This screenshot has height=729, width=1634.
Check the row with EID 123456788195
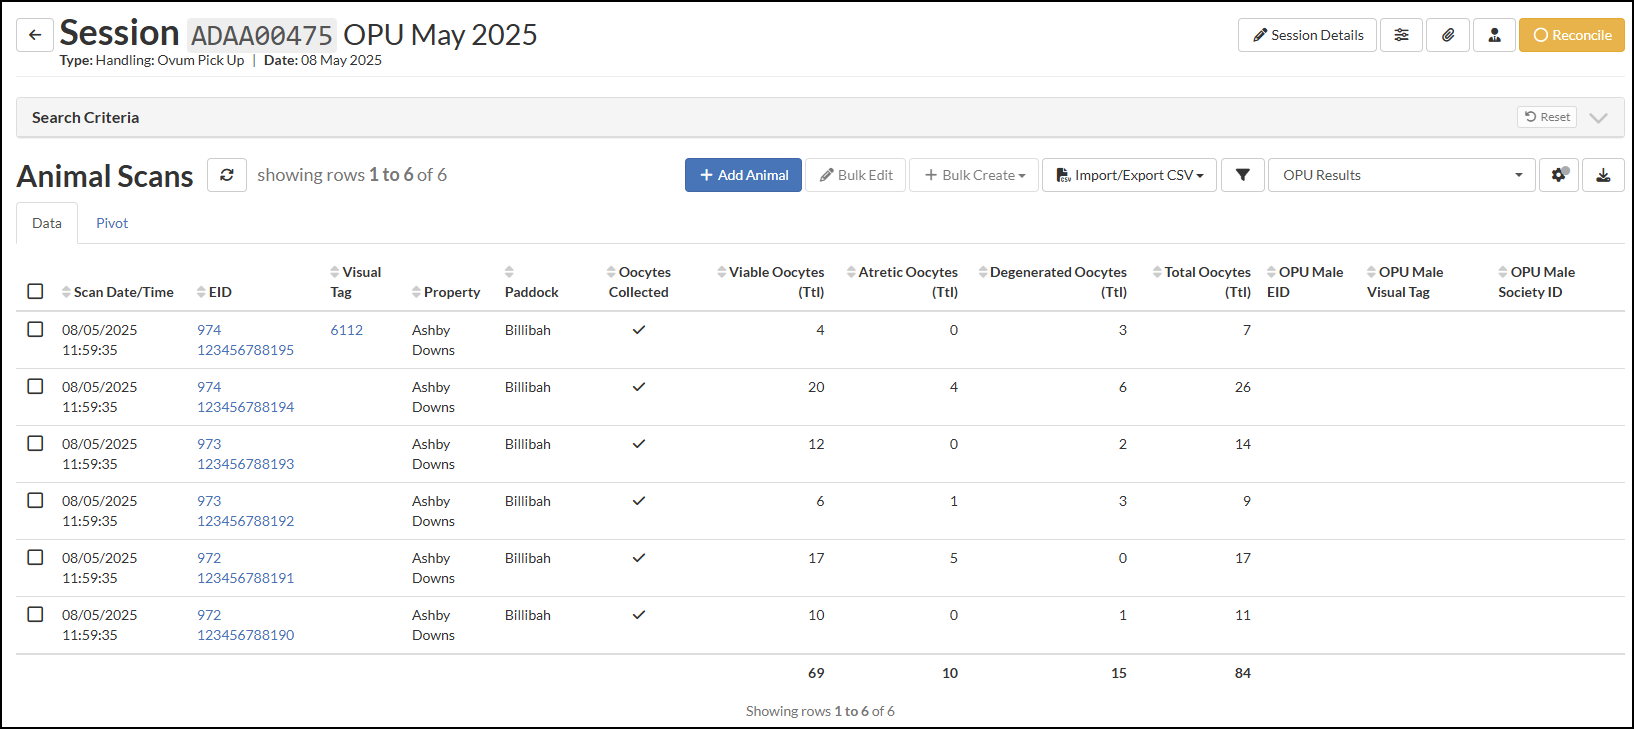(35, 329)
